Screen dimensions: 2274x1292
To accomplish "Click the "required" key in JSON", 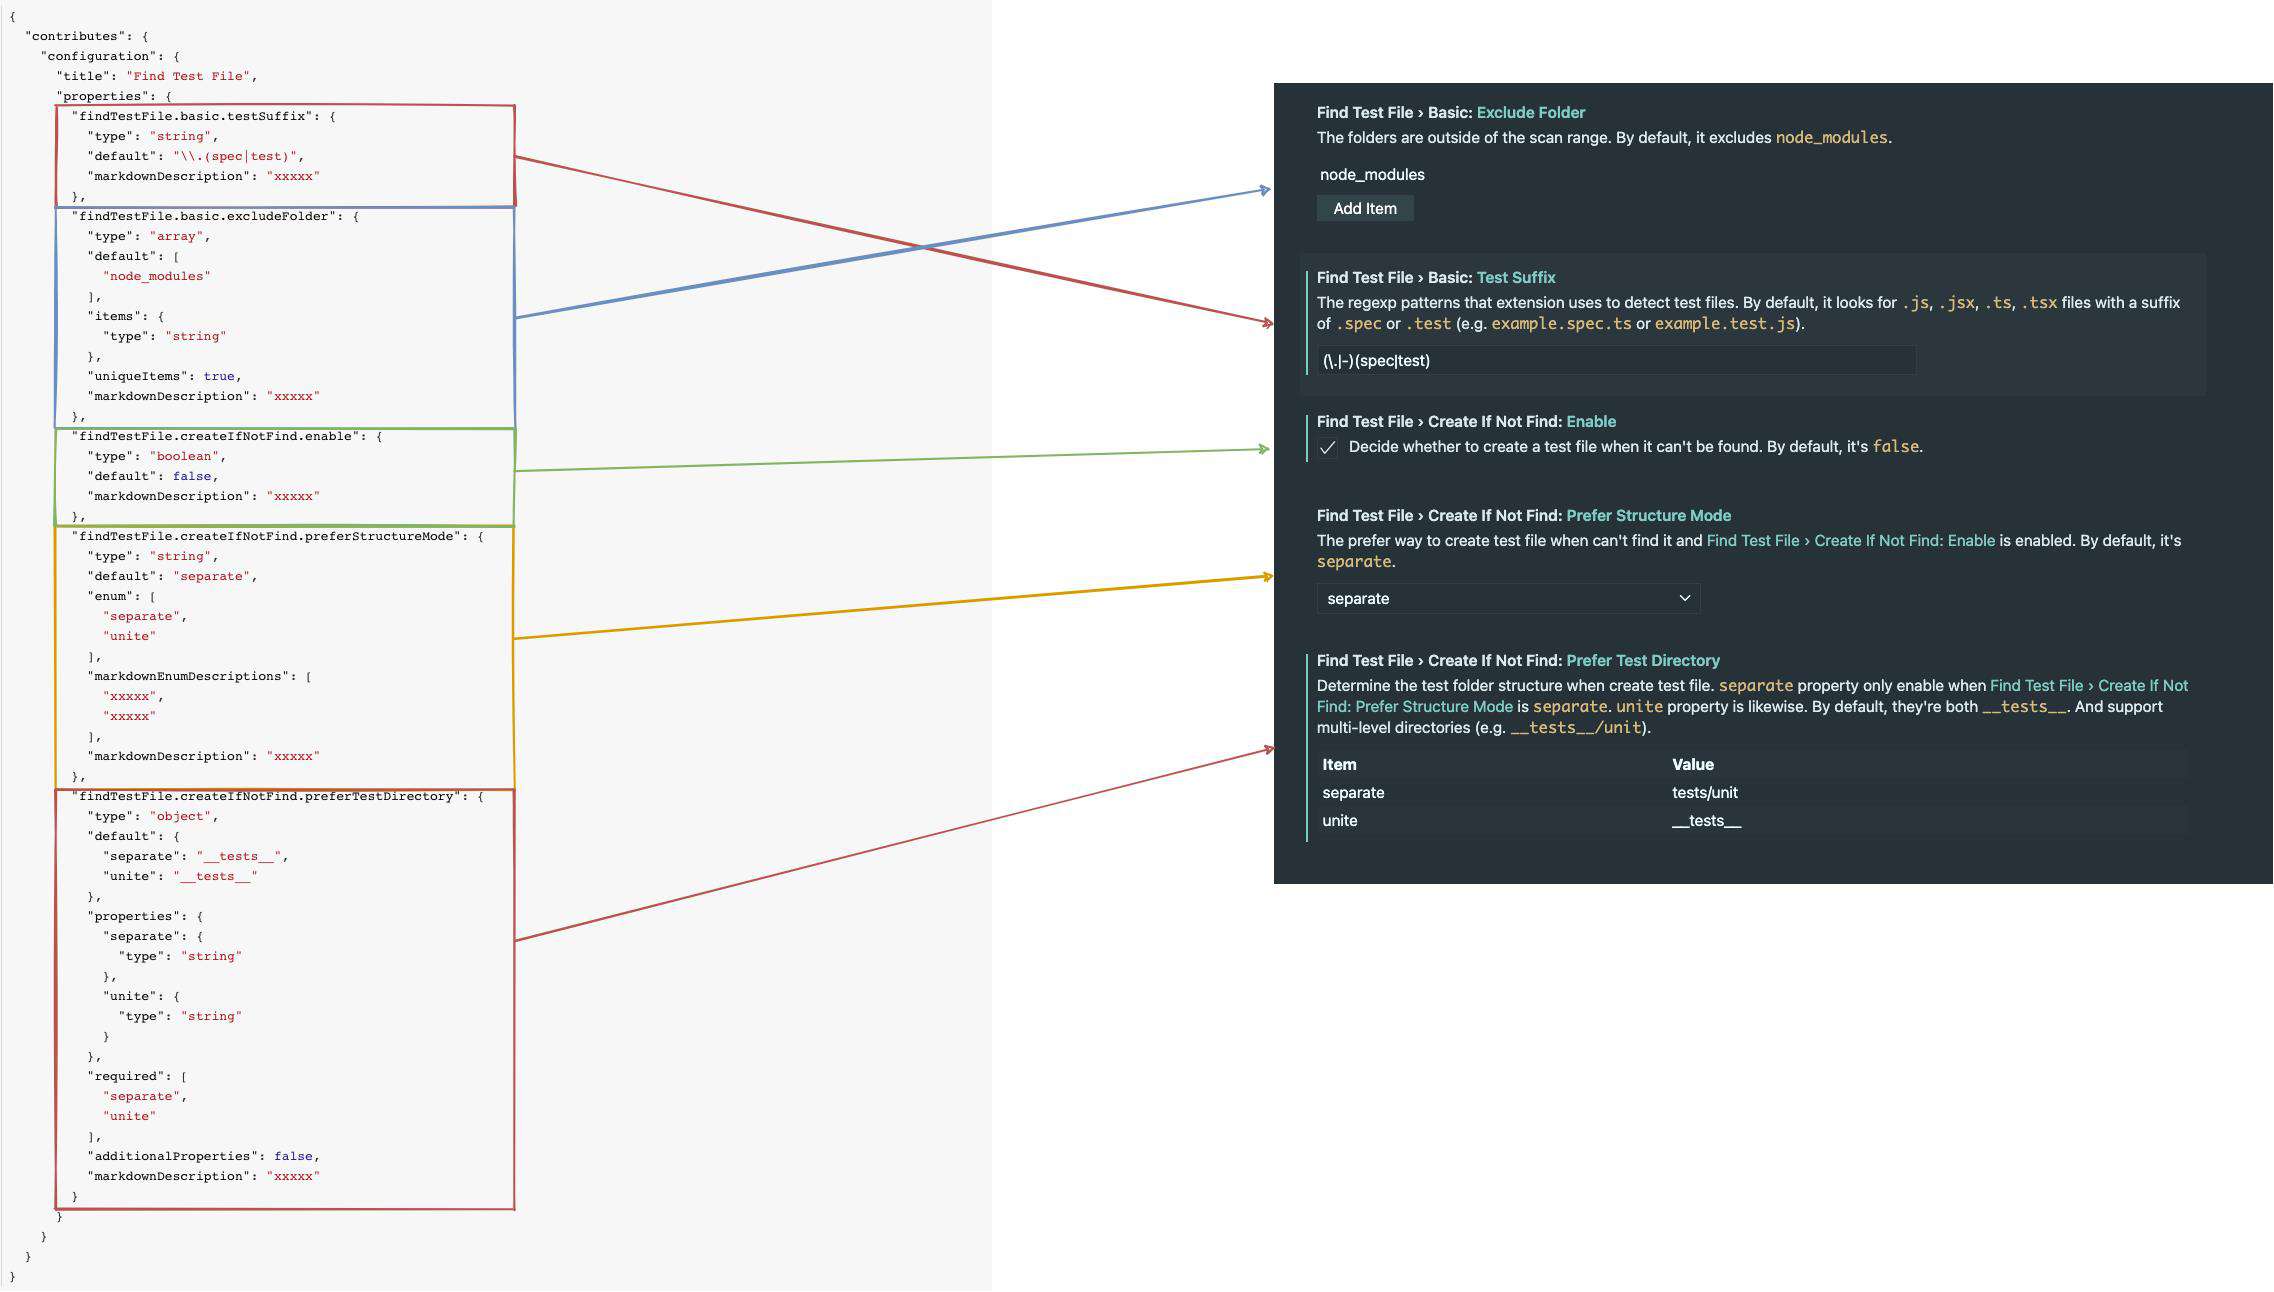I will [x=125, y=1076].
